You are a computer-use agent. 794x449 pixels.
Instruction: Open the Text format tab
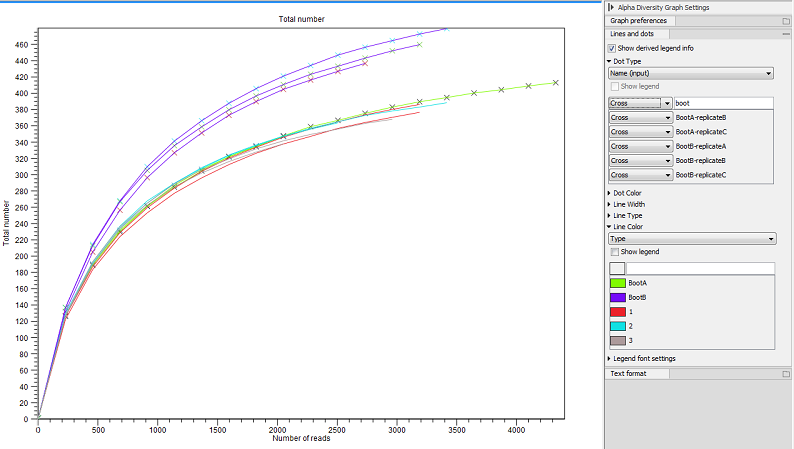click(x=628, y=373)
